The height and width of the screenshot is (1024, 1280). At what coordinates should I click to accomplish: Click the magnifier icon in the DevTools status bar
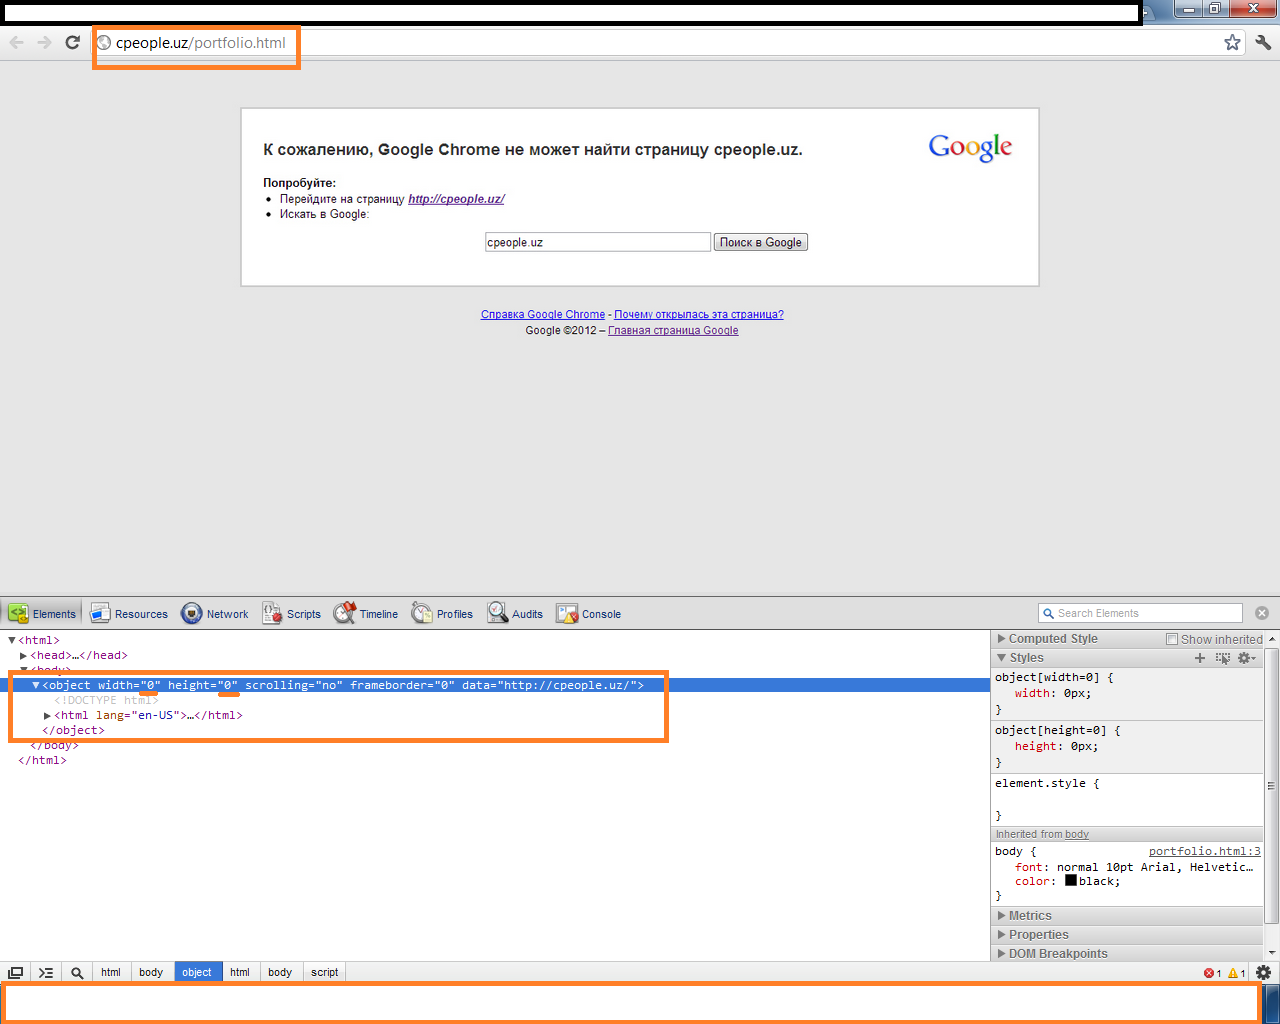point(77,972)
